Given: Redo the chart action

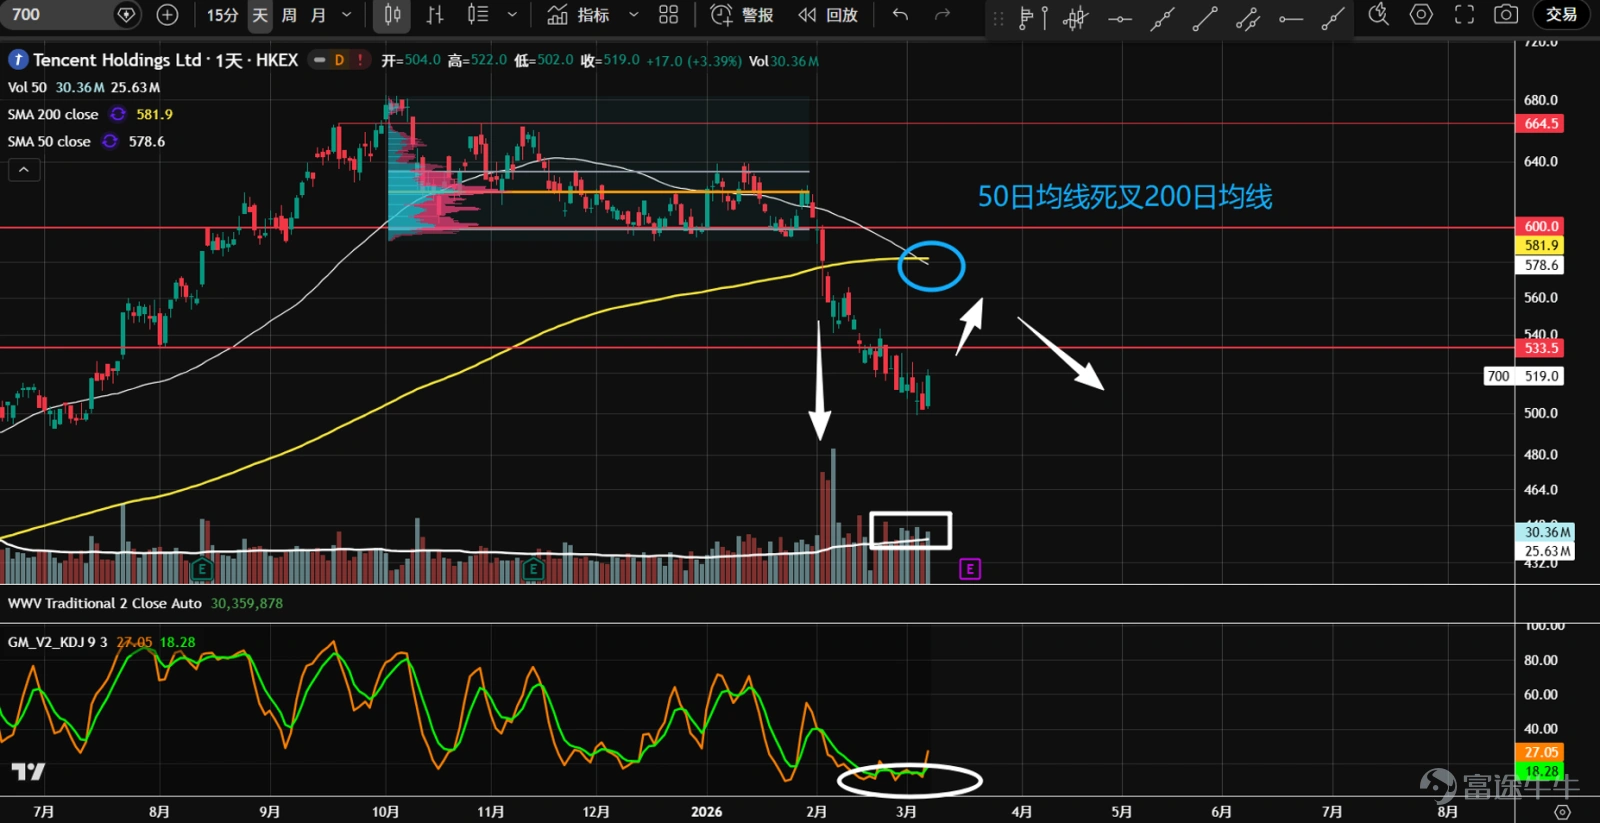Looking at the screenshot, I should 942,15.
